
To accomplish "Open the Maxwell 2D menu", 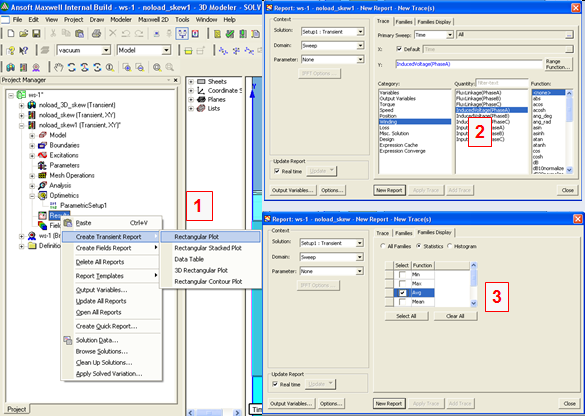I will (x=153, y=19).
